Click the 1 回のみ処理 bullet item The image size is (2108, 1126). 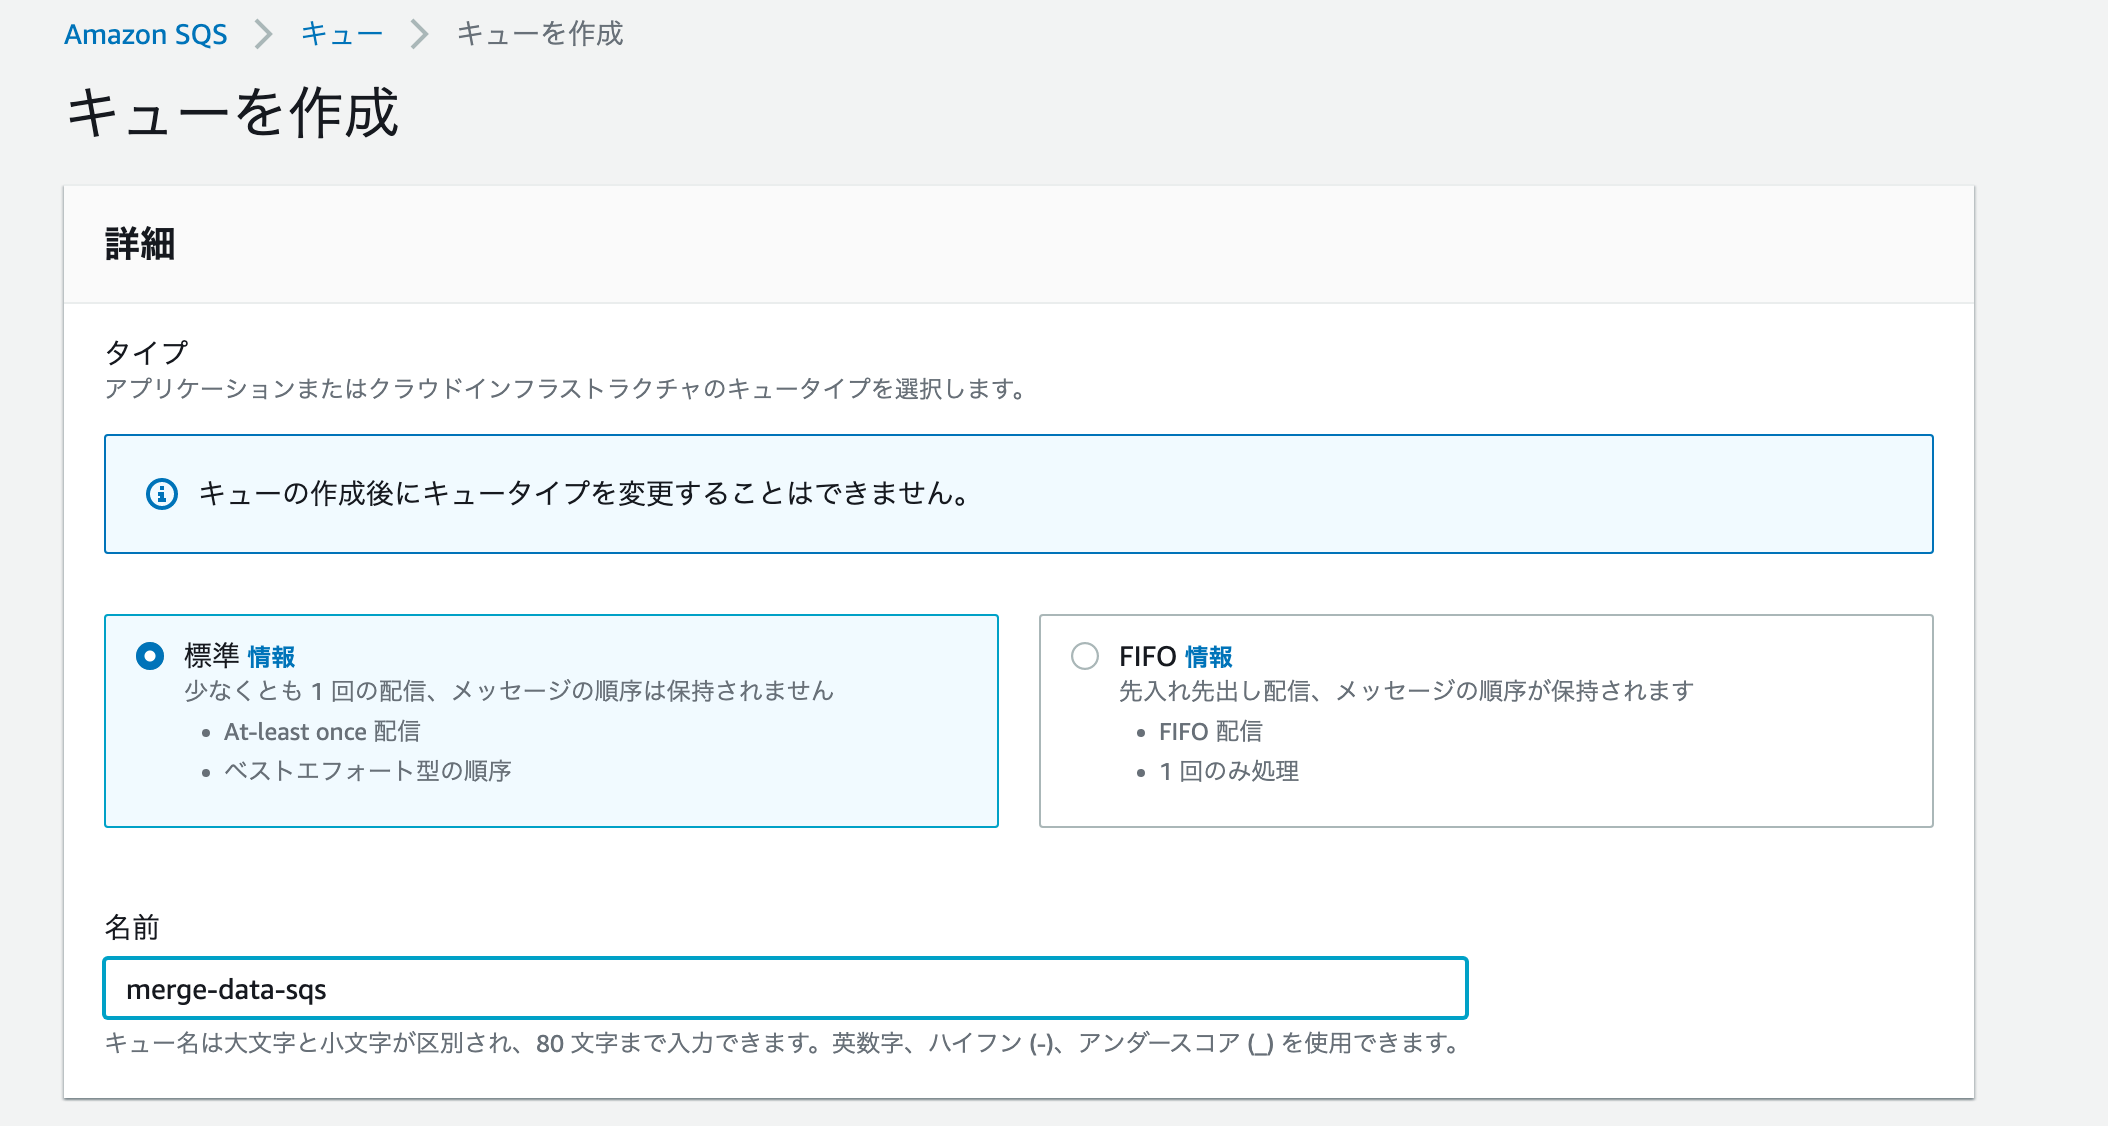(1228, 772)
